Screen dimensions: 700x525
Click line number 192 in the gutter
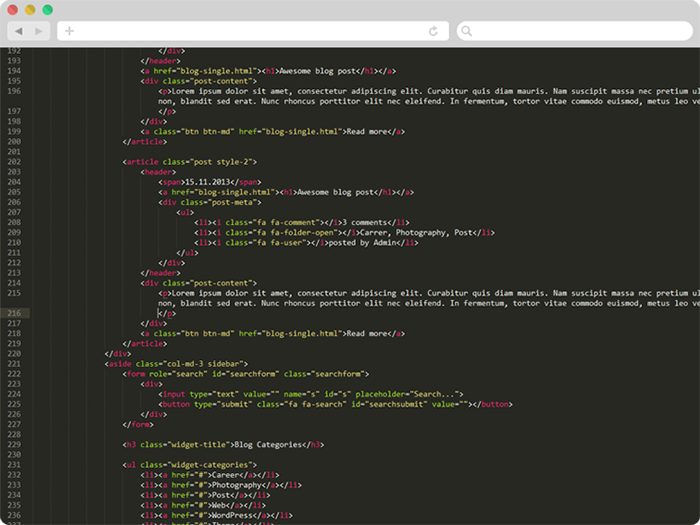coord(14,50)
